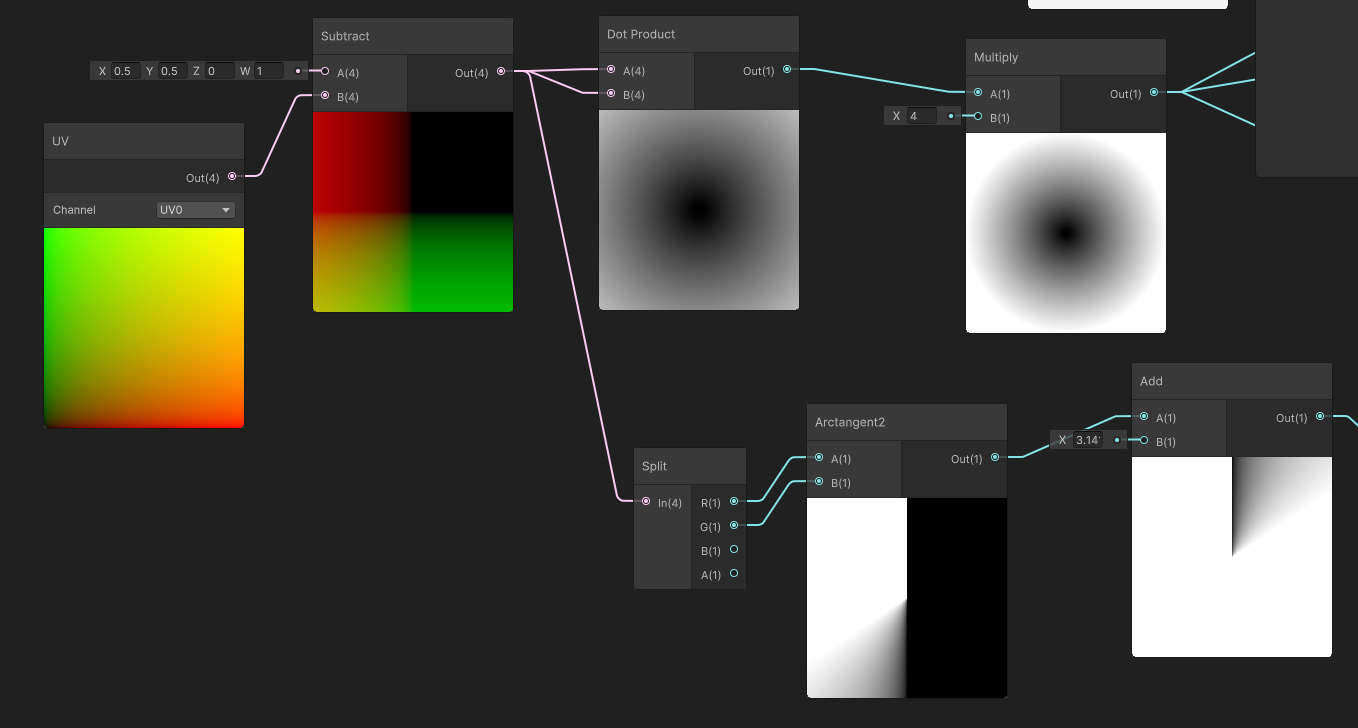Click the Multiply node Out(1) output port
1358x728 pixels.
(x=1154, y=92)
